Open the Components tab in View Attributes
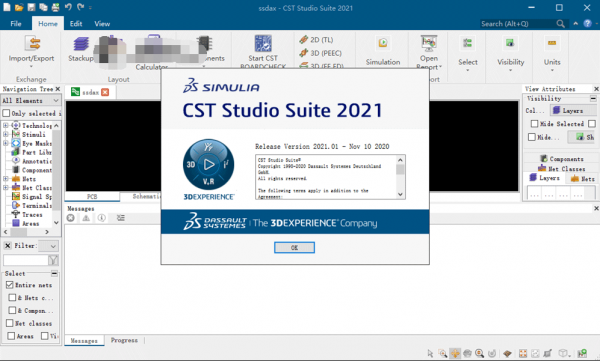The height and width of the screenshot is (361, 600). [562, 158]
